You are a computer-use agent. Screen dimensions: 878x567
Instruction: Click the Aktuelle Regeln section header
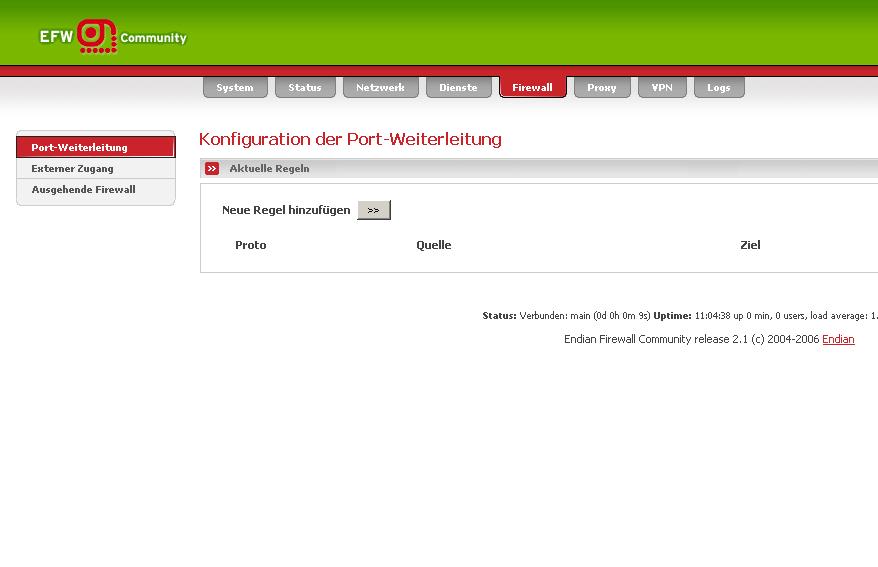coord(269,169)
